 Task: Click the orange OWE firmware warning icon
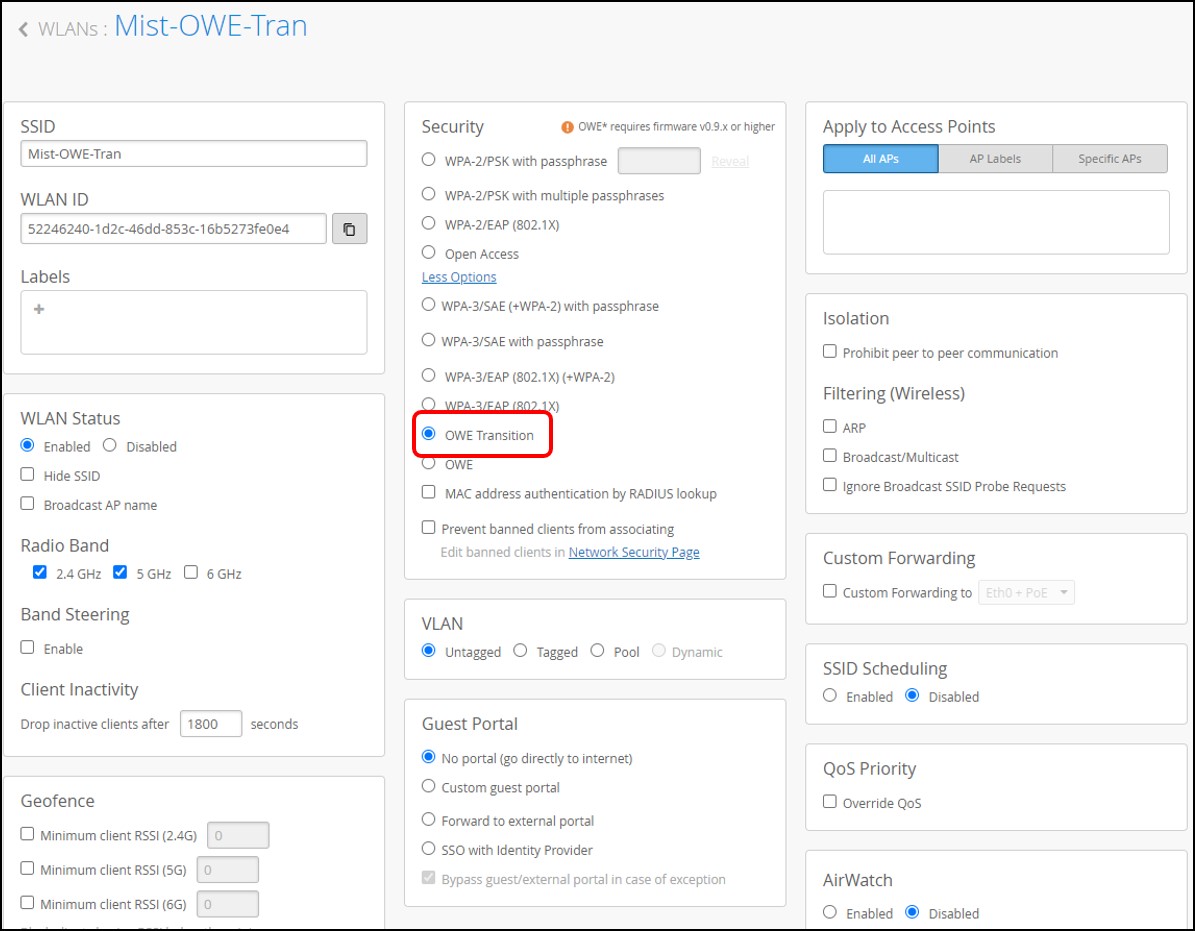[x=567, y=127]
